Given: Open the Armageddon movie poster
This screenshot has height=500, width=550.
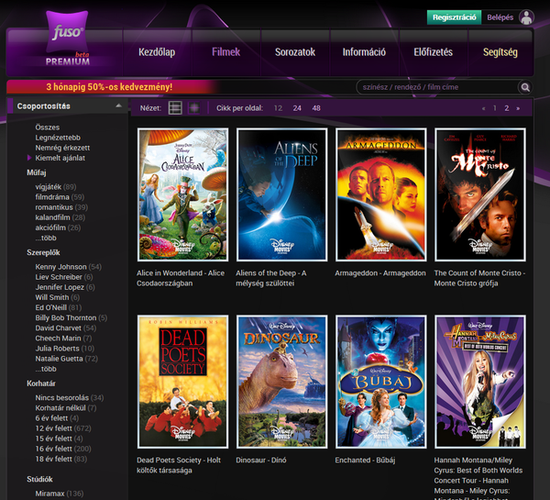Looking at the screenshot, I should pyautogui.click(x=381, y=195).
